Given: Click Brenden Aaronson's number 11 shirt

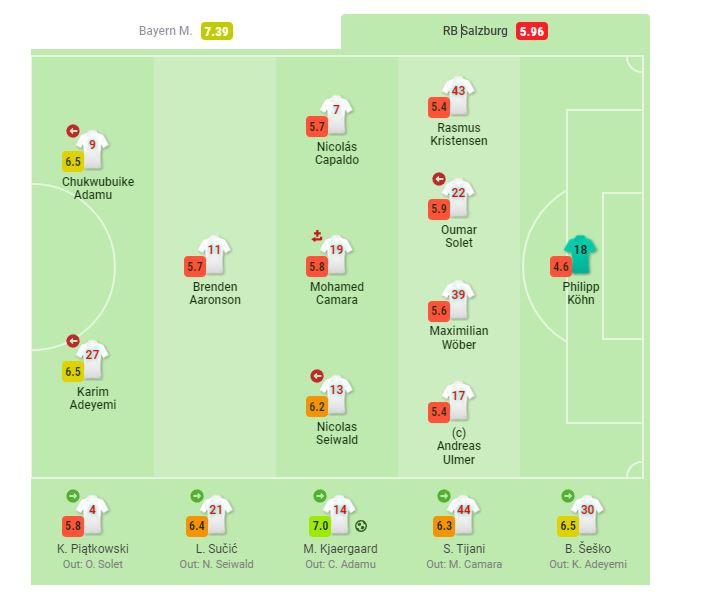Looking at the screenshot, I should pos(215,254).
